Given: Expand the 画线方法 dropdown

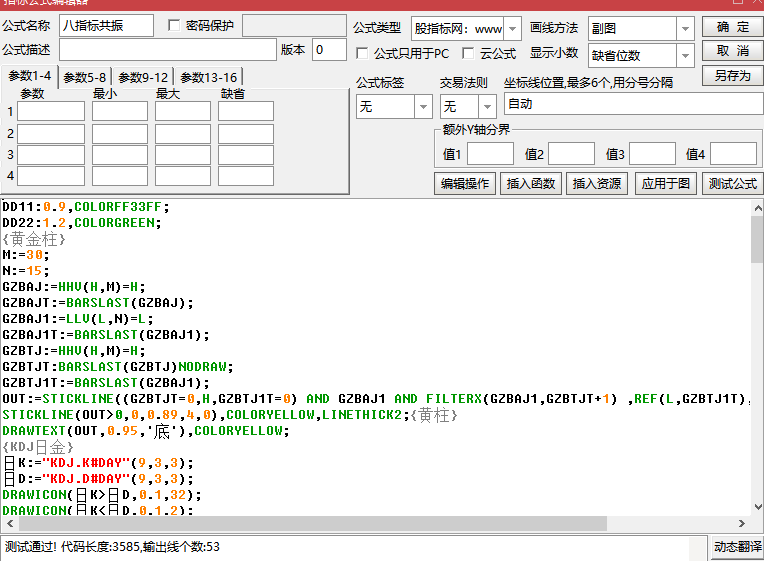Looking at the screenshot, I should (685, 29).
